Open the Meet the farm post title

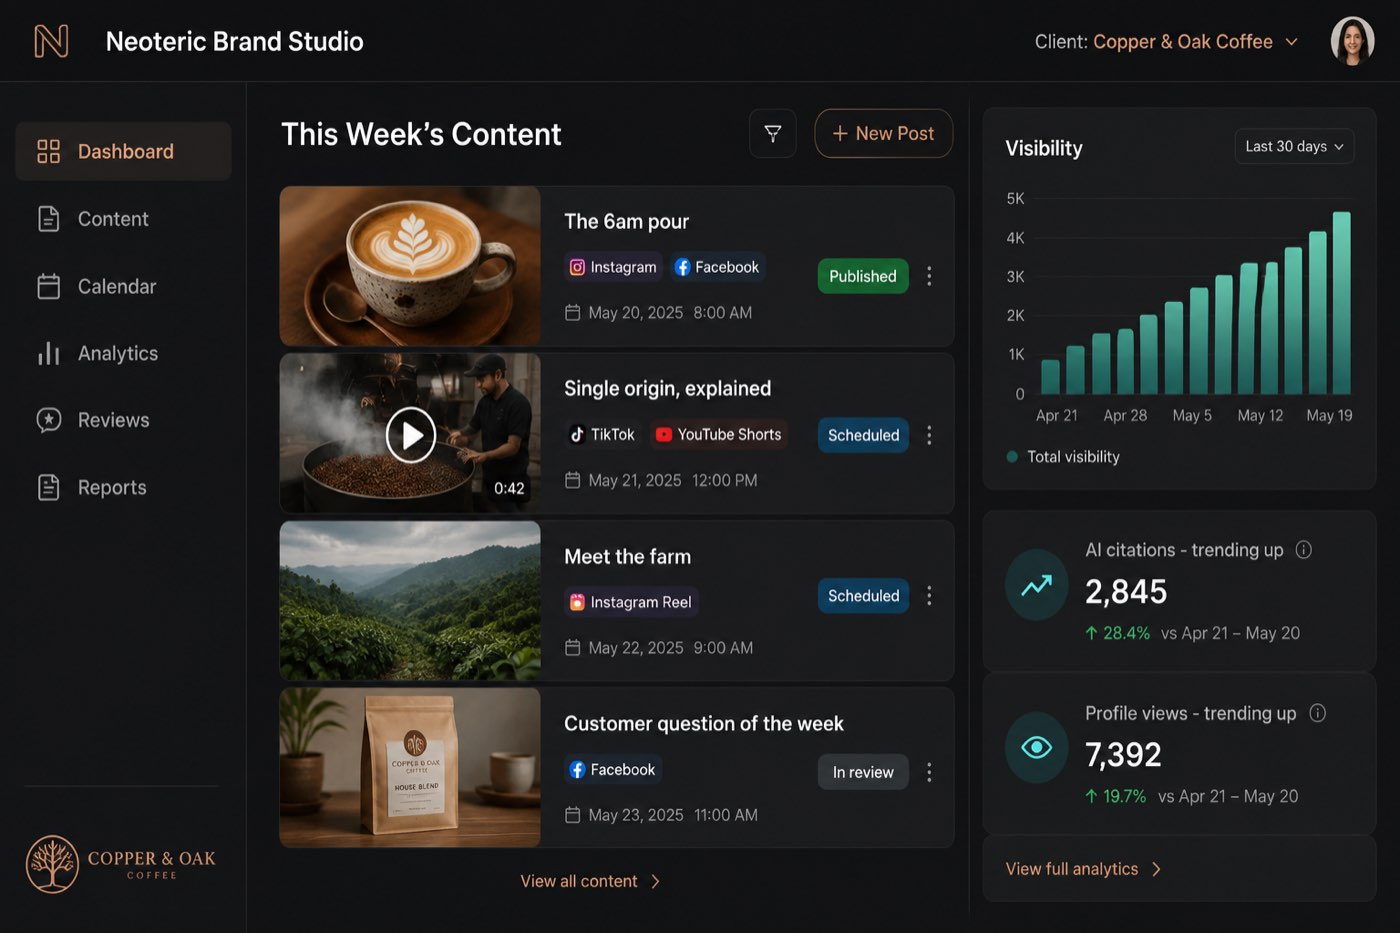coord(627,556)
